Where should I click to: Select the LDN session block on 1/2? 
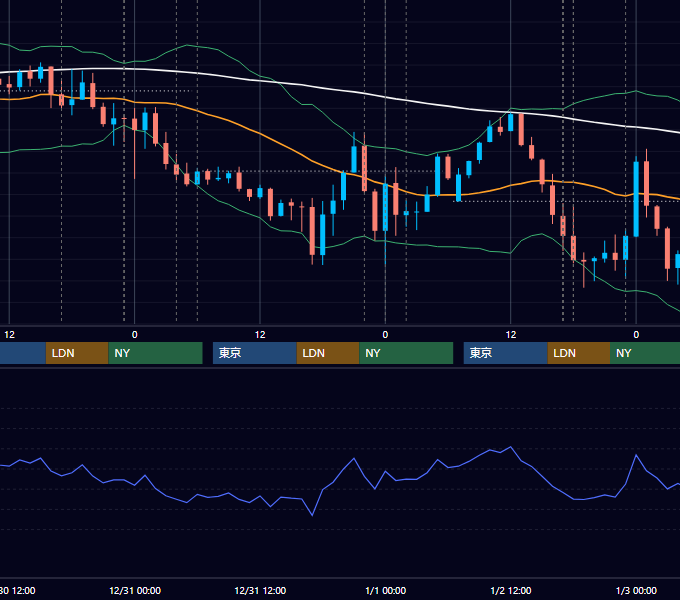579,353
